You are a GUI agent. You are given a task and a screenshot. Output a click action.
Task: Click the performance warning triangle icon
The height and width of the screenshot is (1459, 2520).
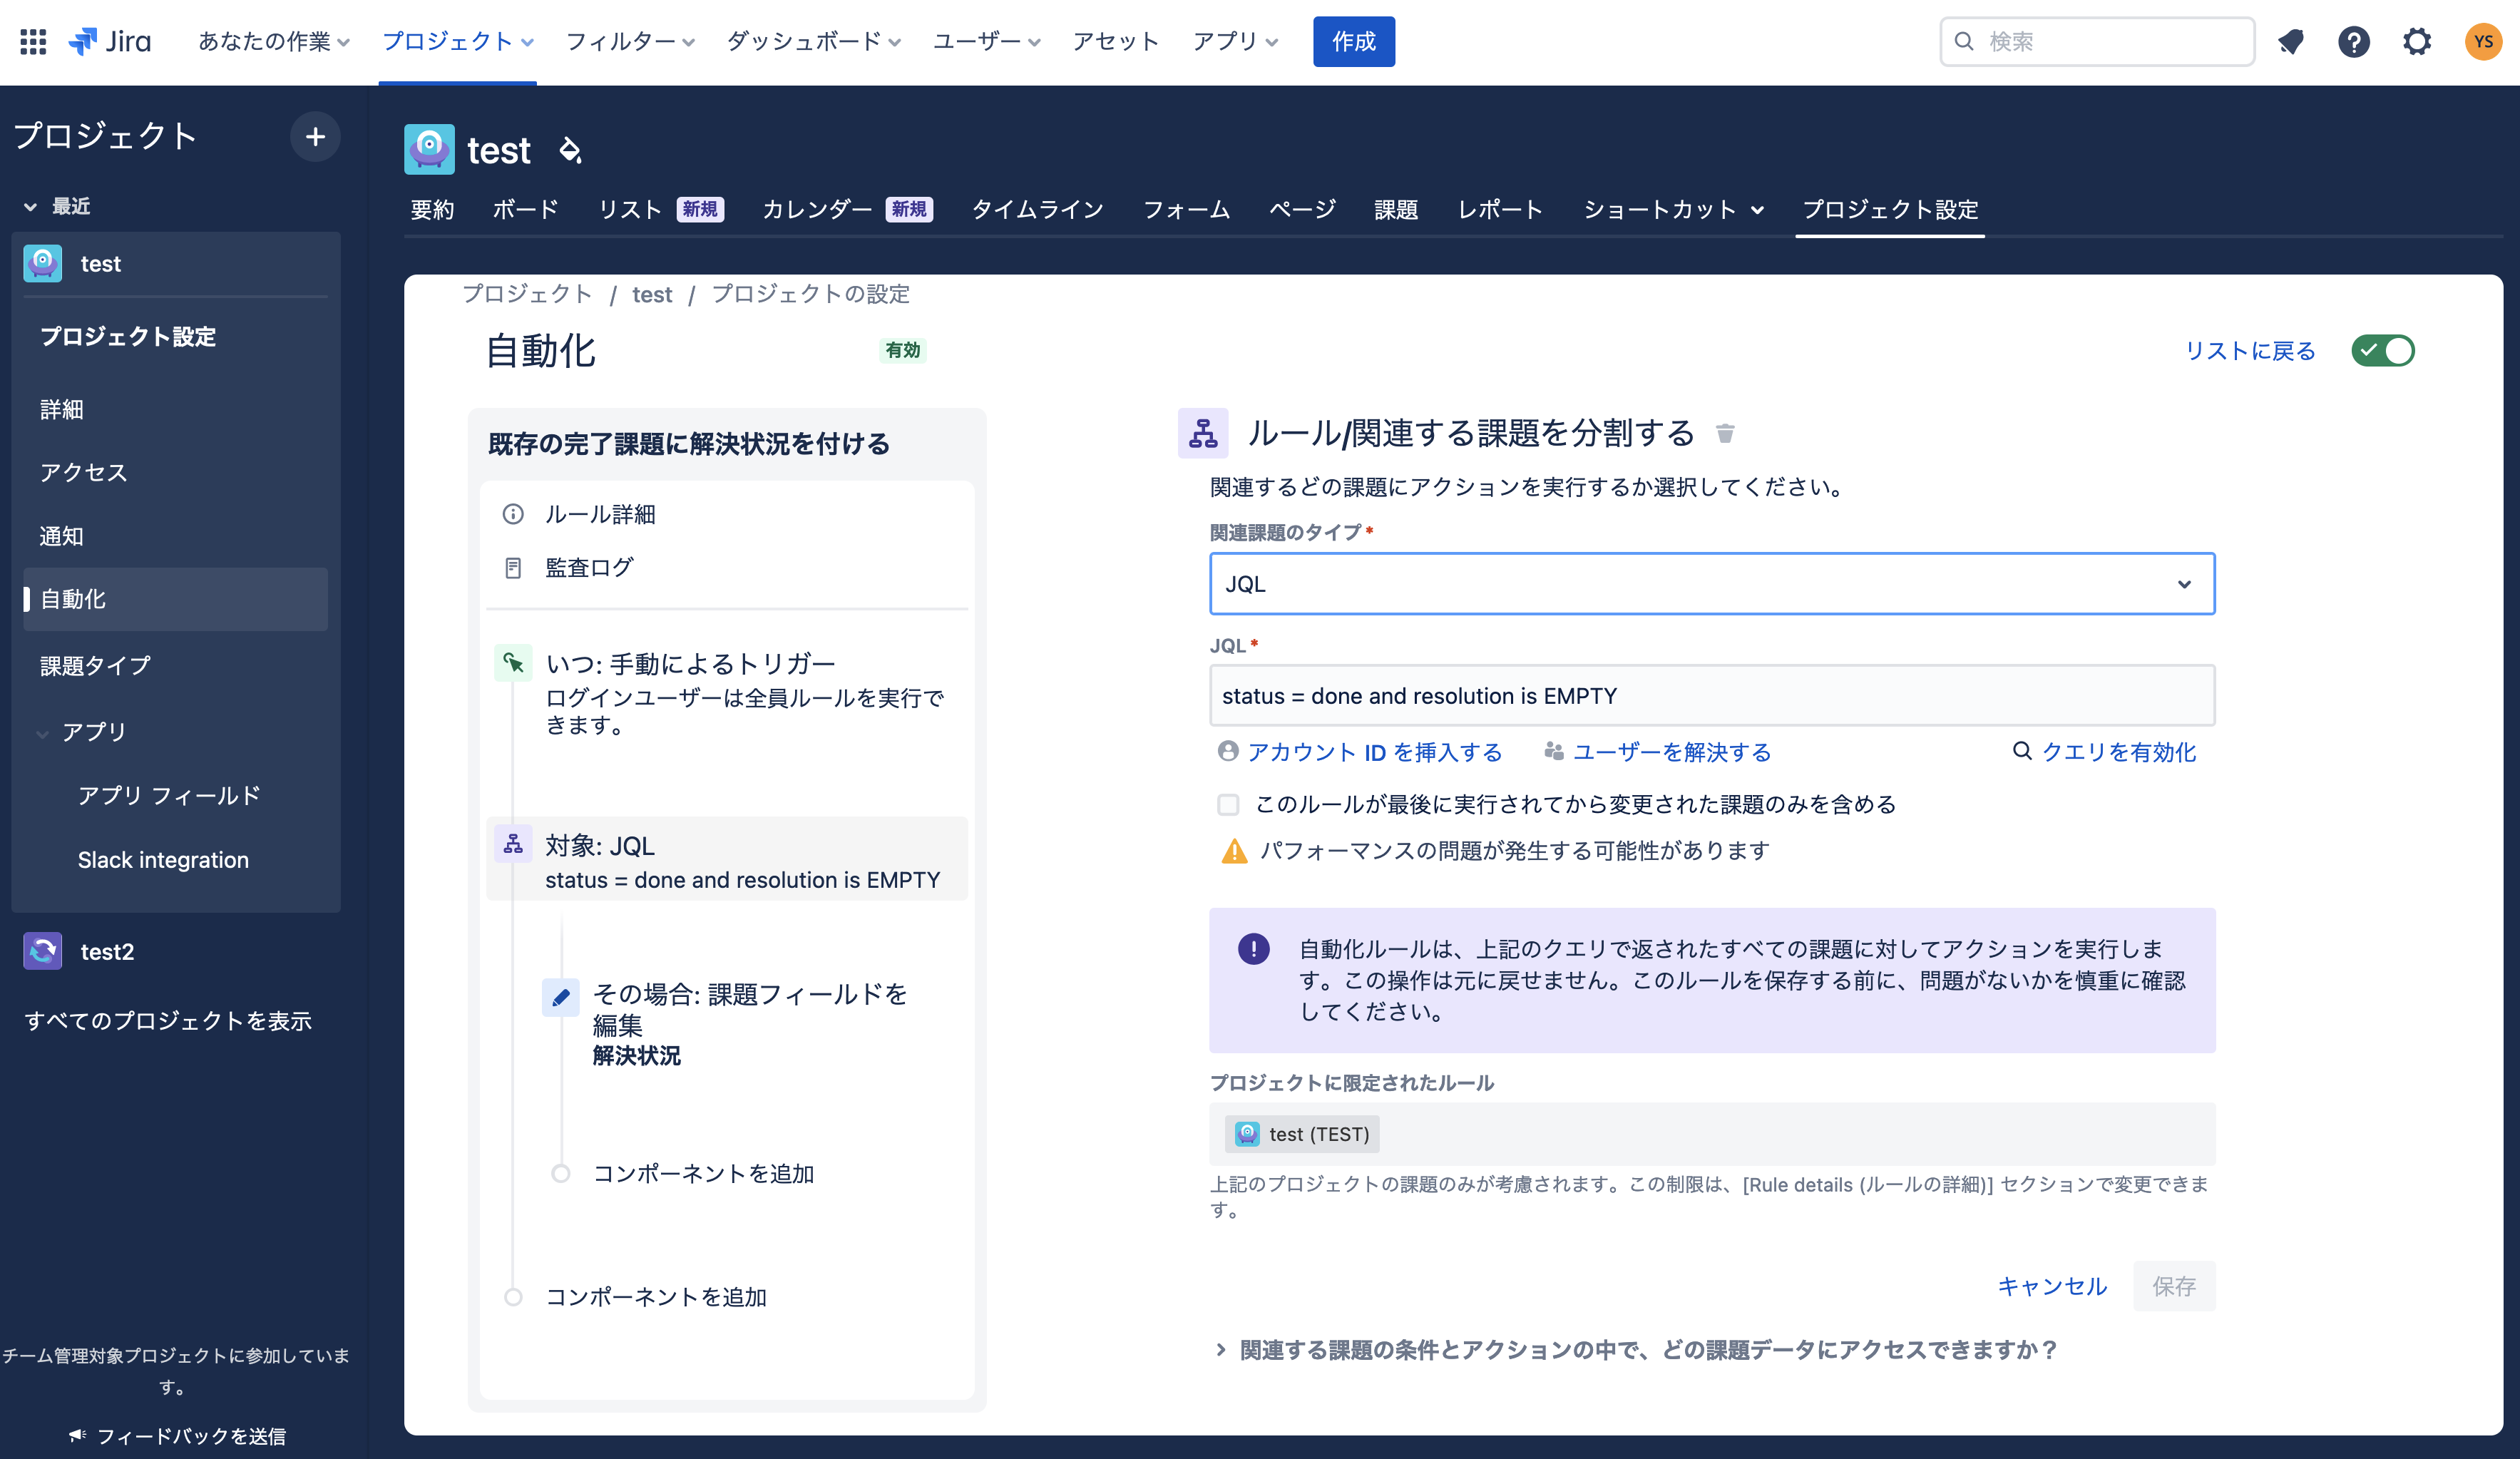pos(1235,851)
